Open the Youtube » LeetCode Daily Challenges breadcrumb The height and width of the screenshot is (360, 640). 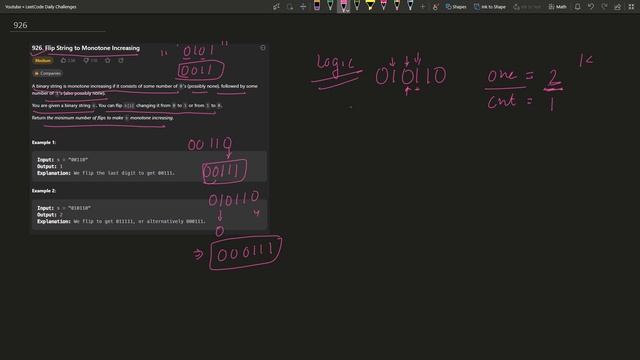click(x=41, y=7)
